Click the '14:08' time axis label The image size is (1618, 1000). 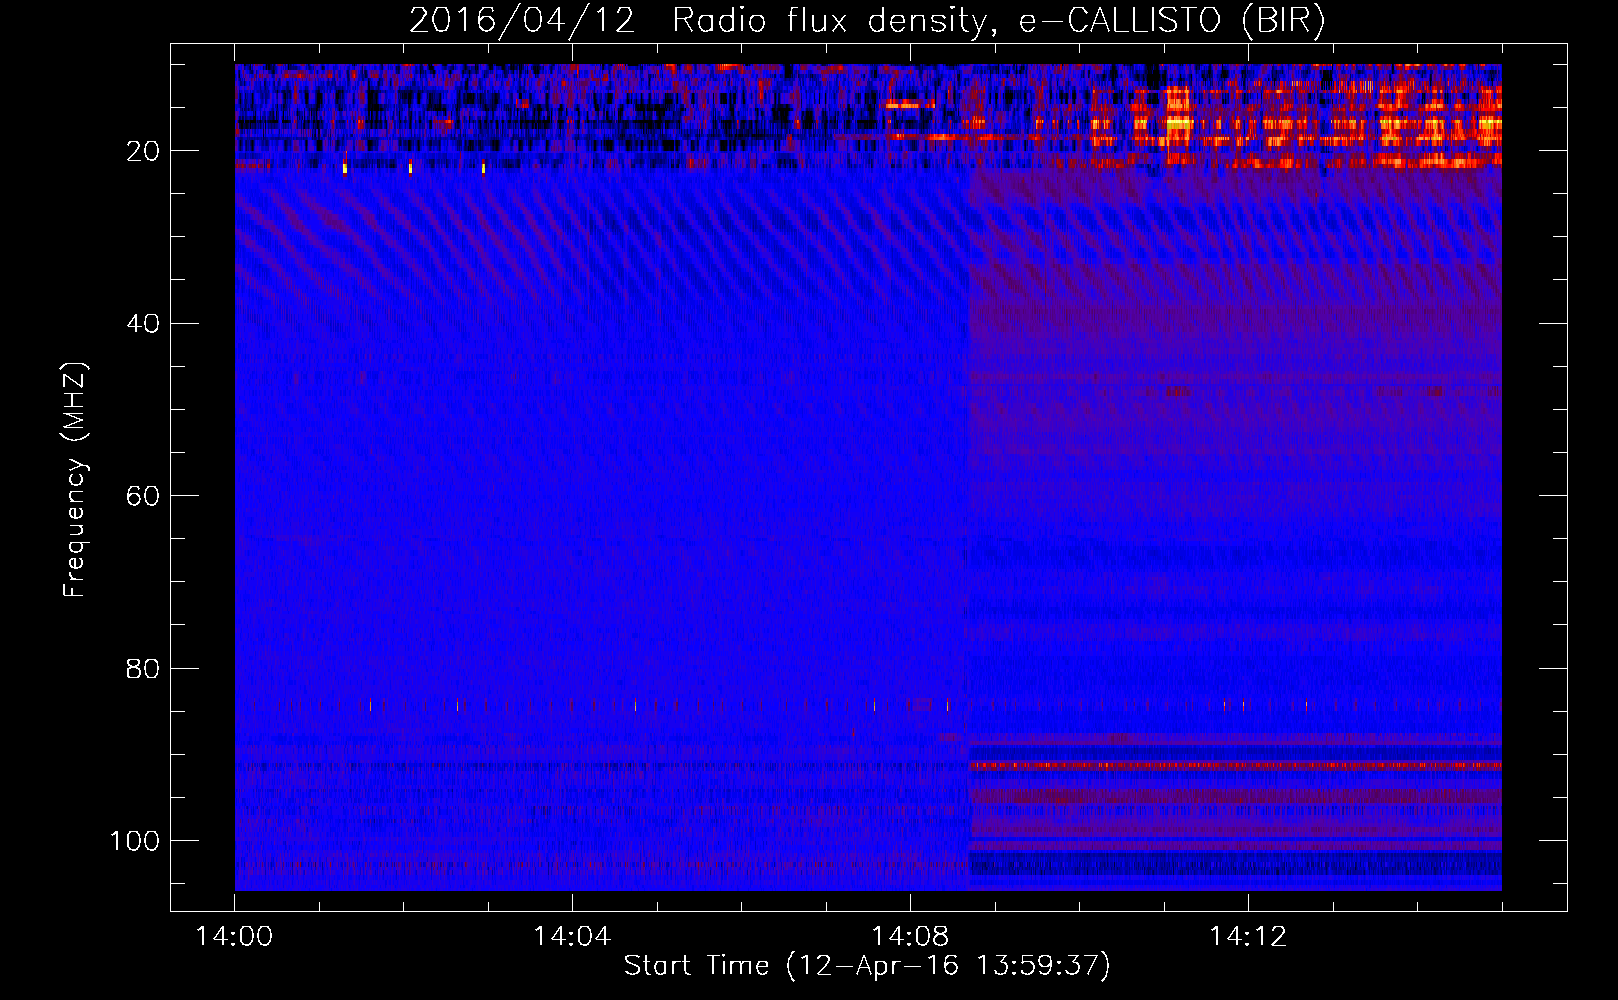[x=910, y=937]
